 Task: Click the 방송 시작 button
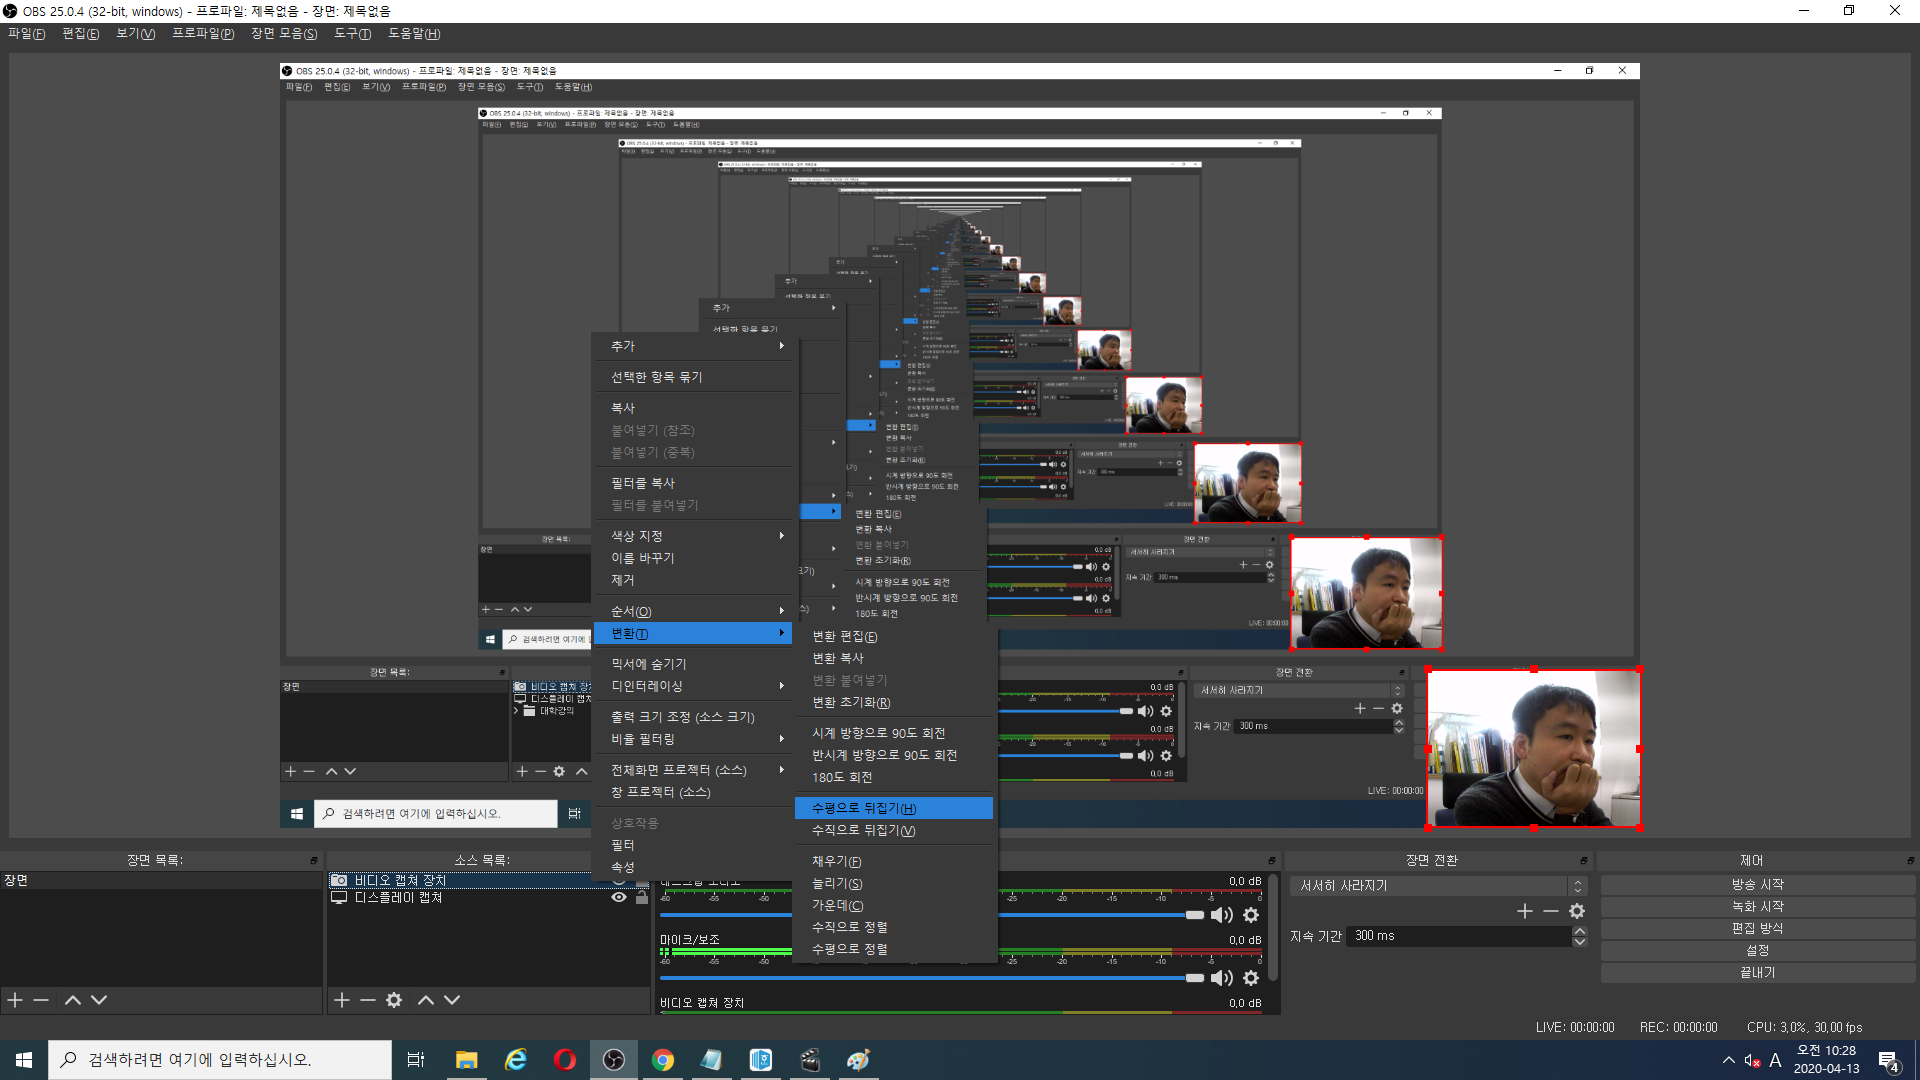[1757, 884]
